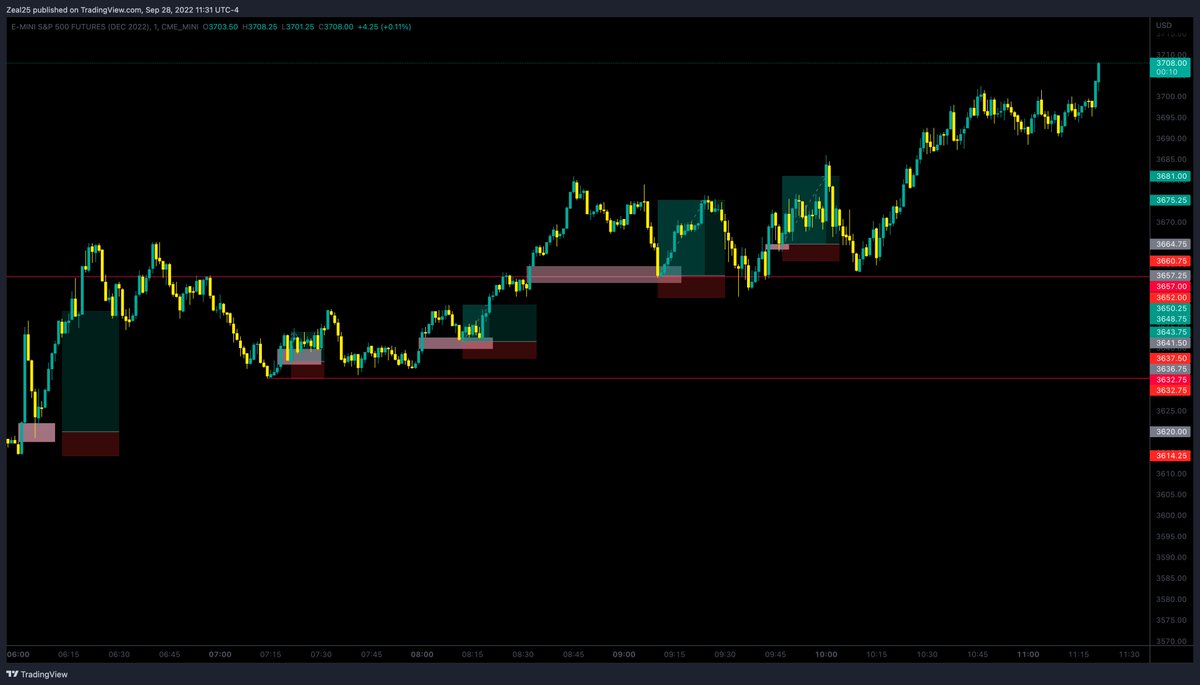
Task: Select the gray 3636.75 price label
Action: click(x=1170, y=369)
